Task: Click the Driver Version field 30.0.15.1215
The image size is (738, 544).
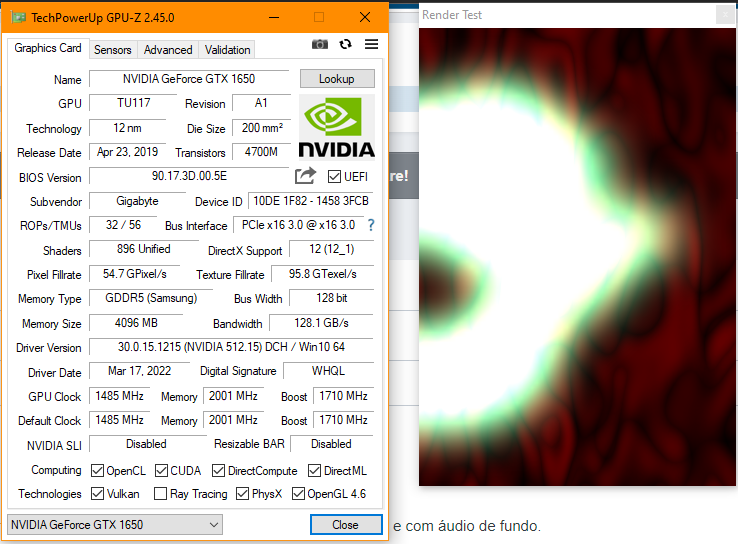Action: (231, 347)
